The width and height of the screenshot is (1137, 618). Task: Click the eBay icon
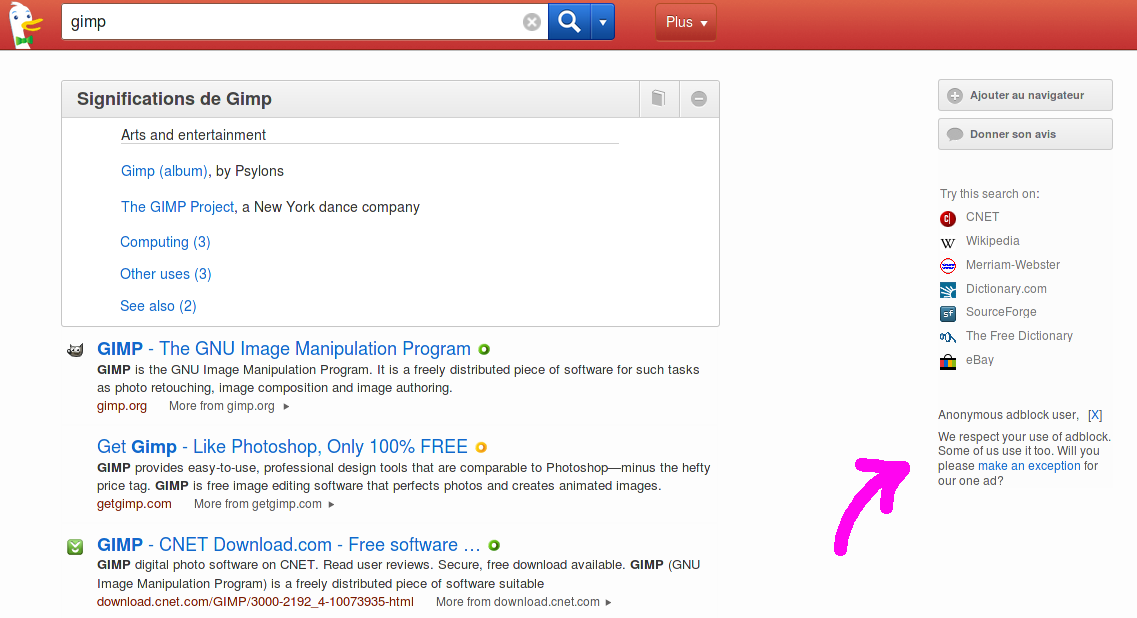pos(948,361)
